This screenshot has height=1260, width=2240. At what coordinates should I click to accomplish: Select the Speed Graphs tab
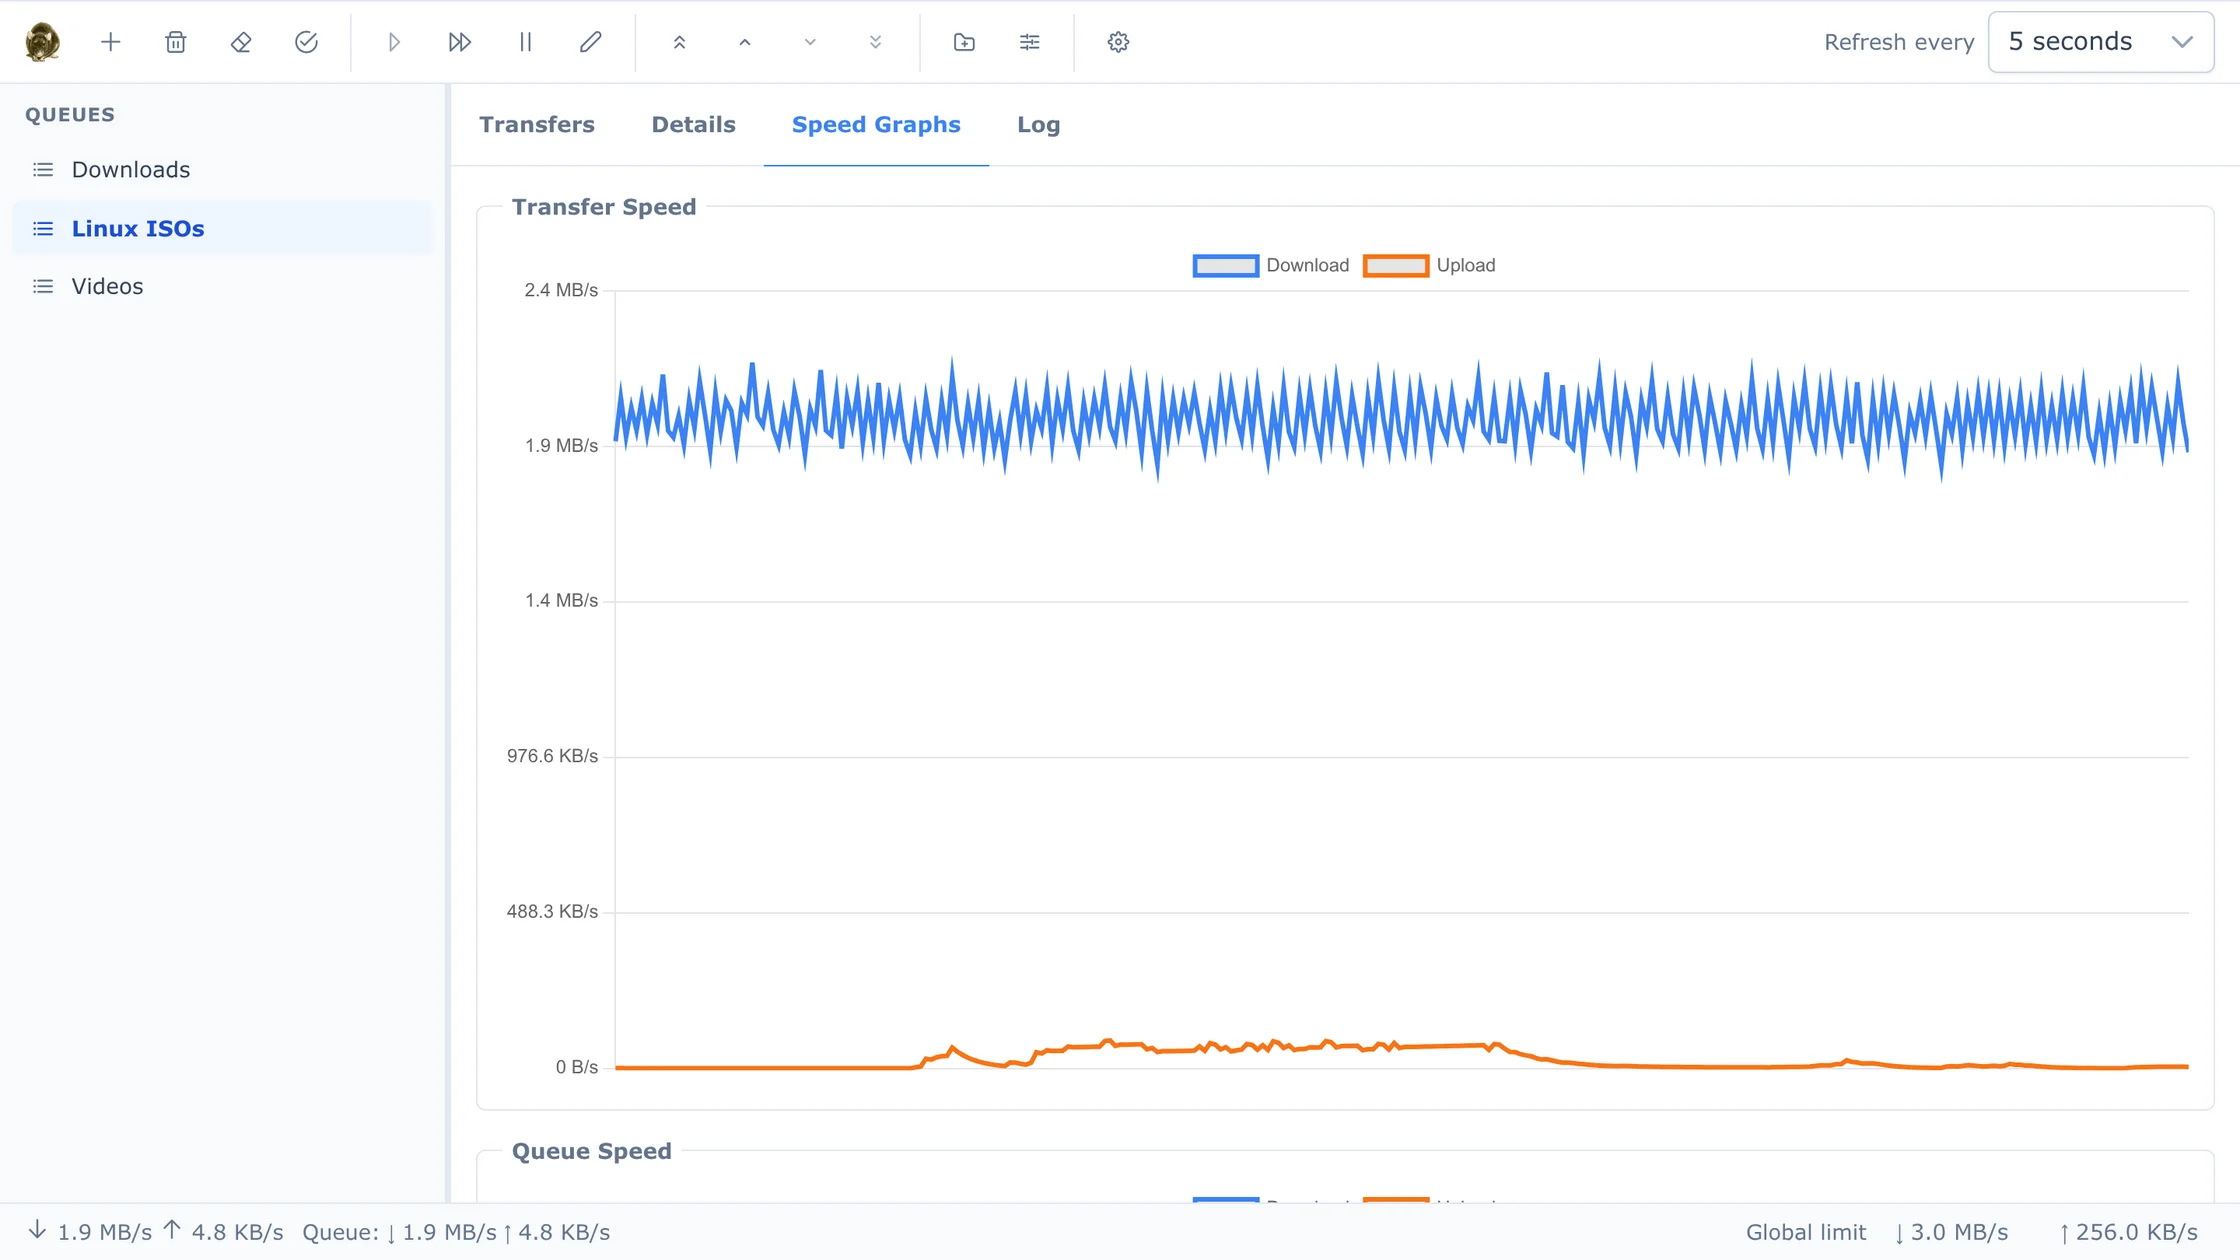coord(876,125)
